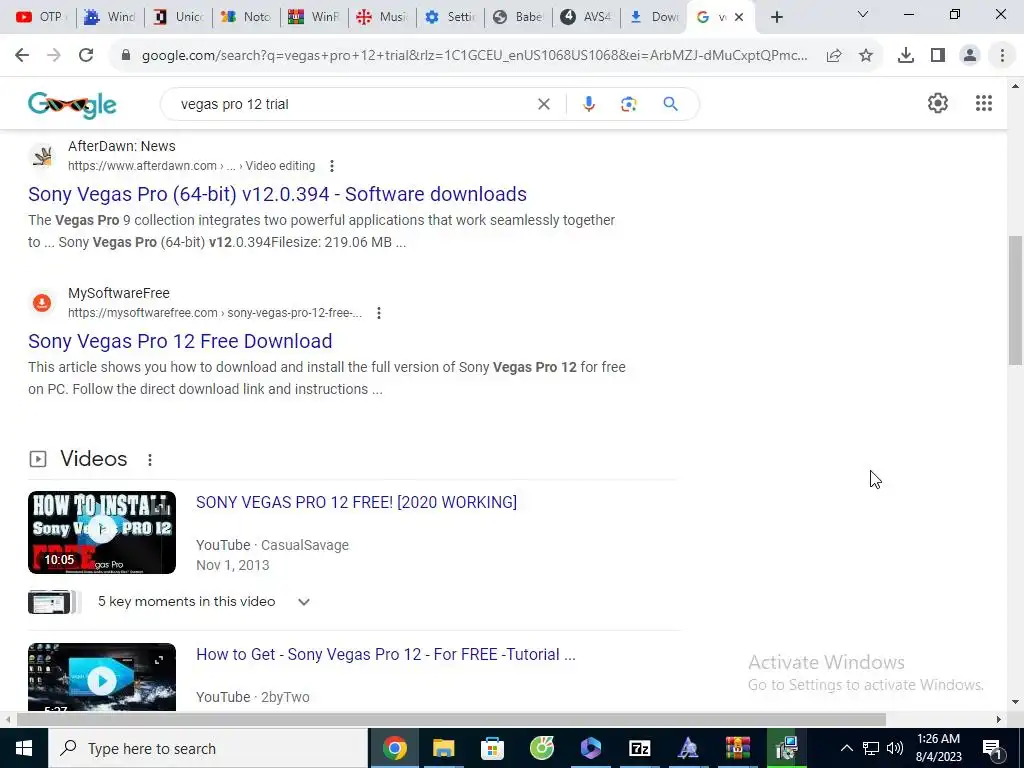Click MySoftwareFree site favicon

[42, 302]
